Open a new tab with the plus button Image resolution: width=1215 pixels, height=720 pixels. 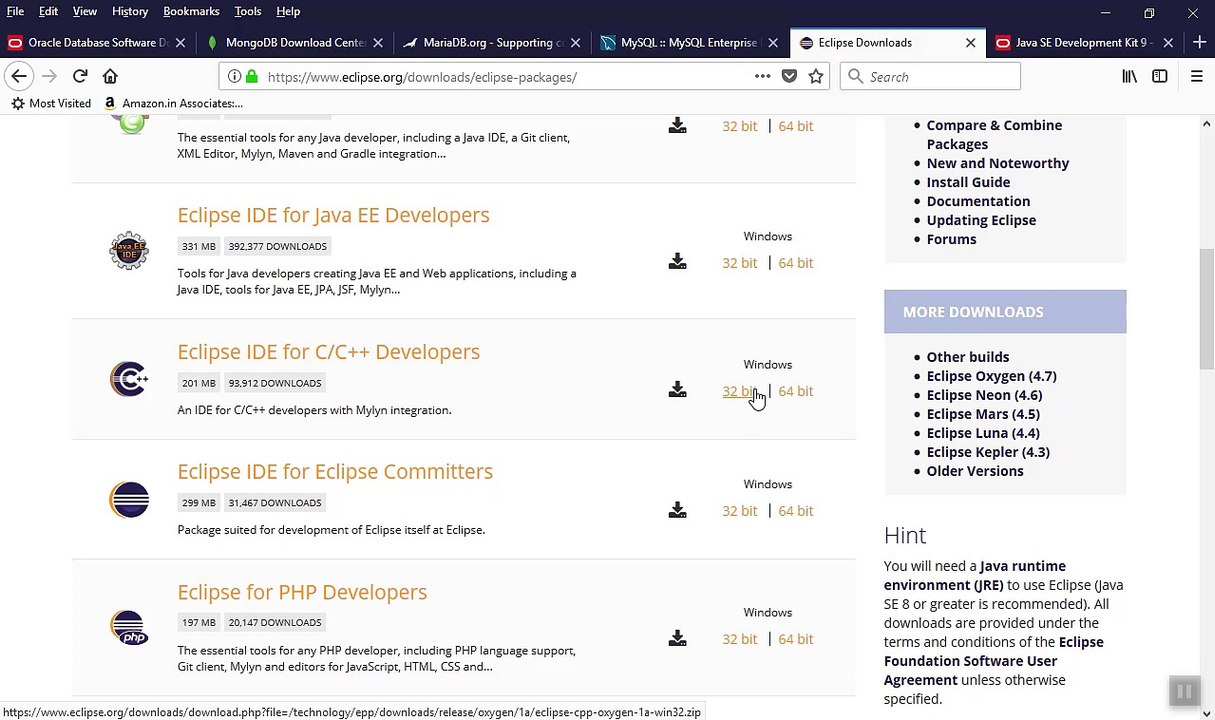pos(1200,42)
